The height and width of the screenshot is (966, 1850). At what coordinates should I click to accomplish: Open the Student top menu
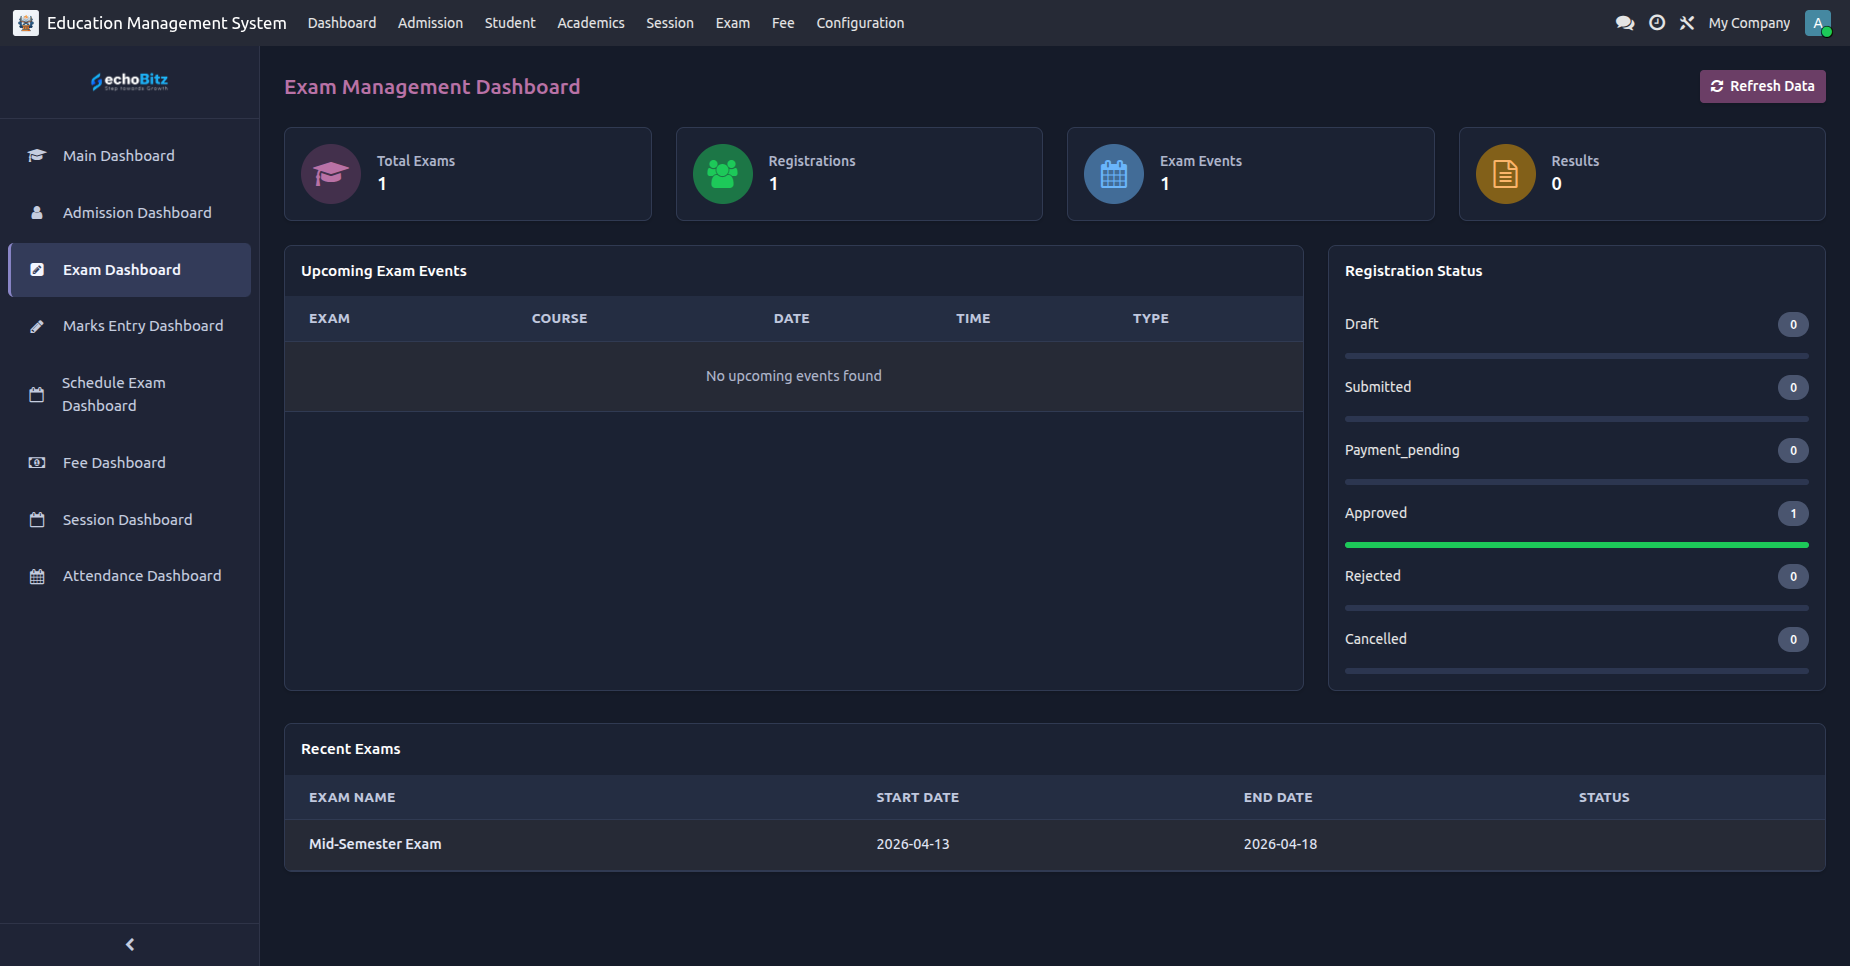tap(510, 23)
